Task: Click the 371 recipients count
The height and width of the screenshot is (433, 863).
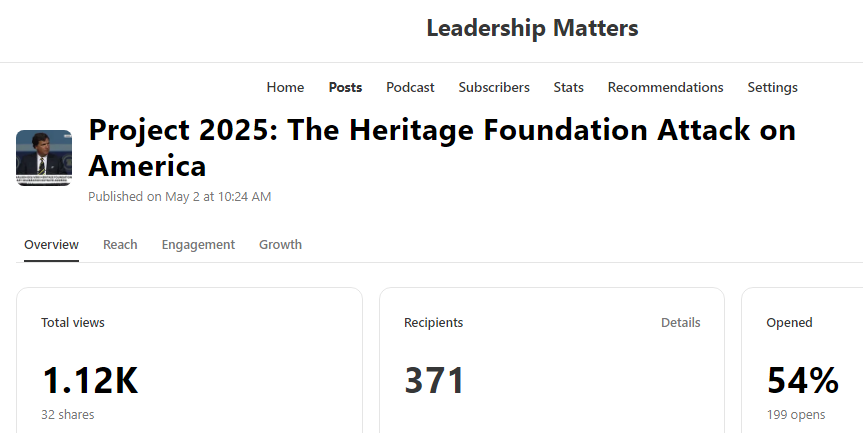Action: (x=434, y=381)
